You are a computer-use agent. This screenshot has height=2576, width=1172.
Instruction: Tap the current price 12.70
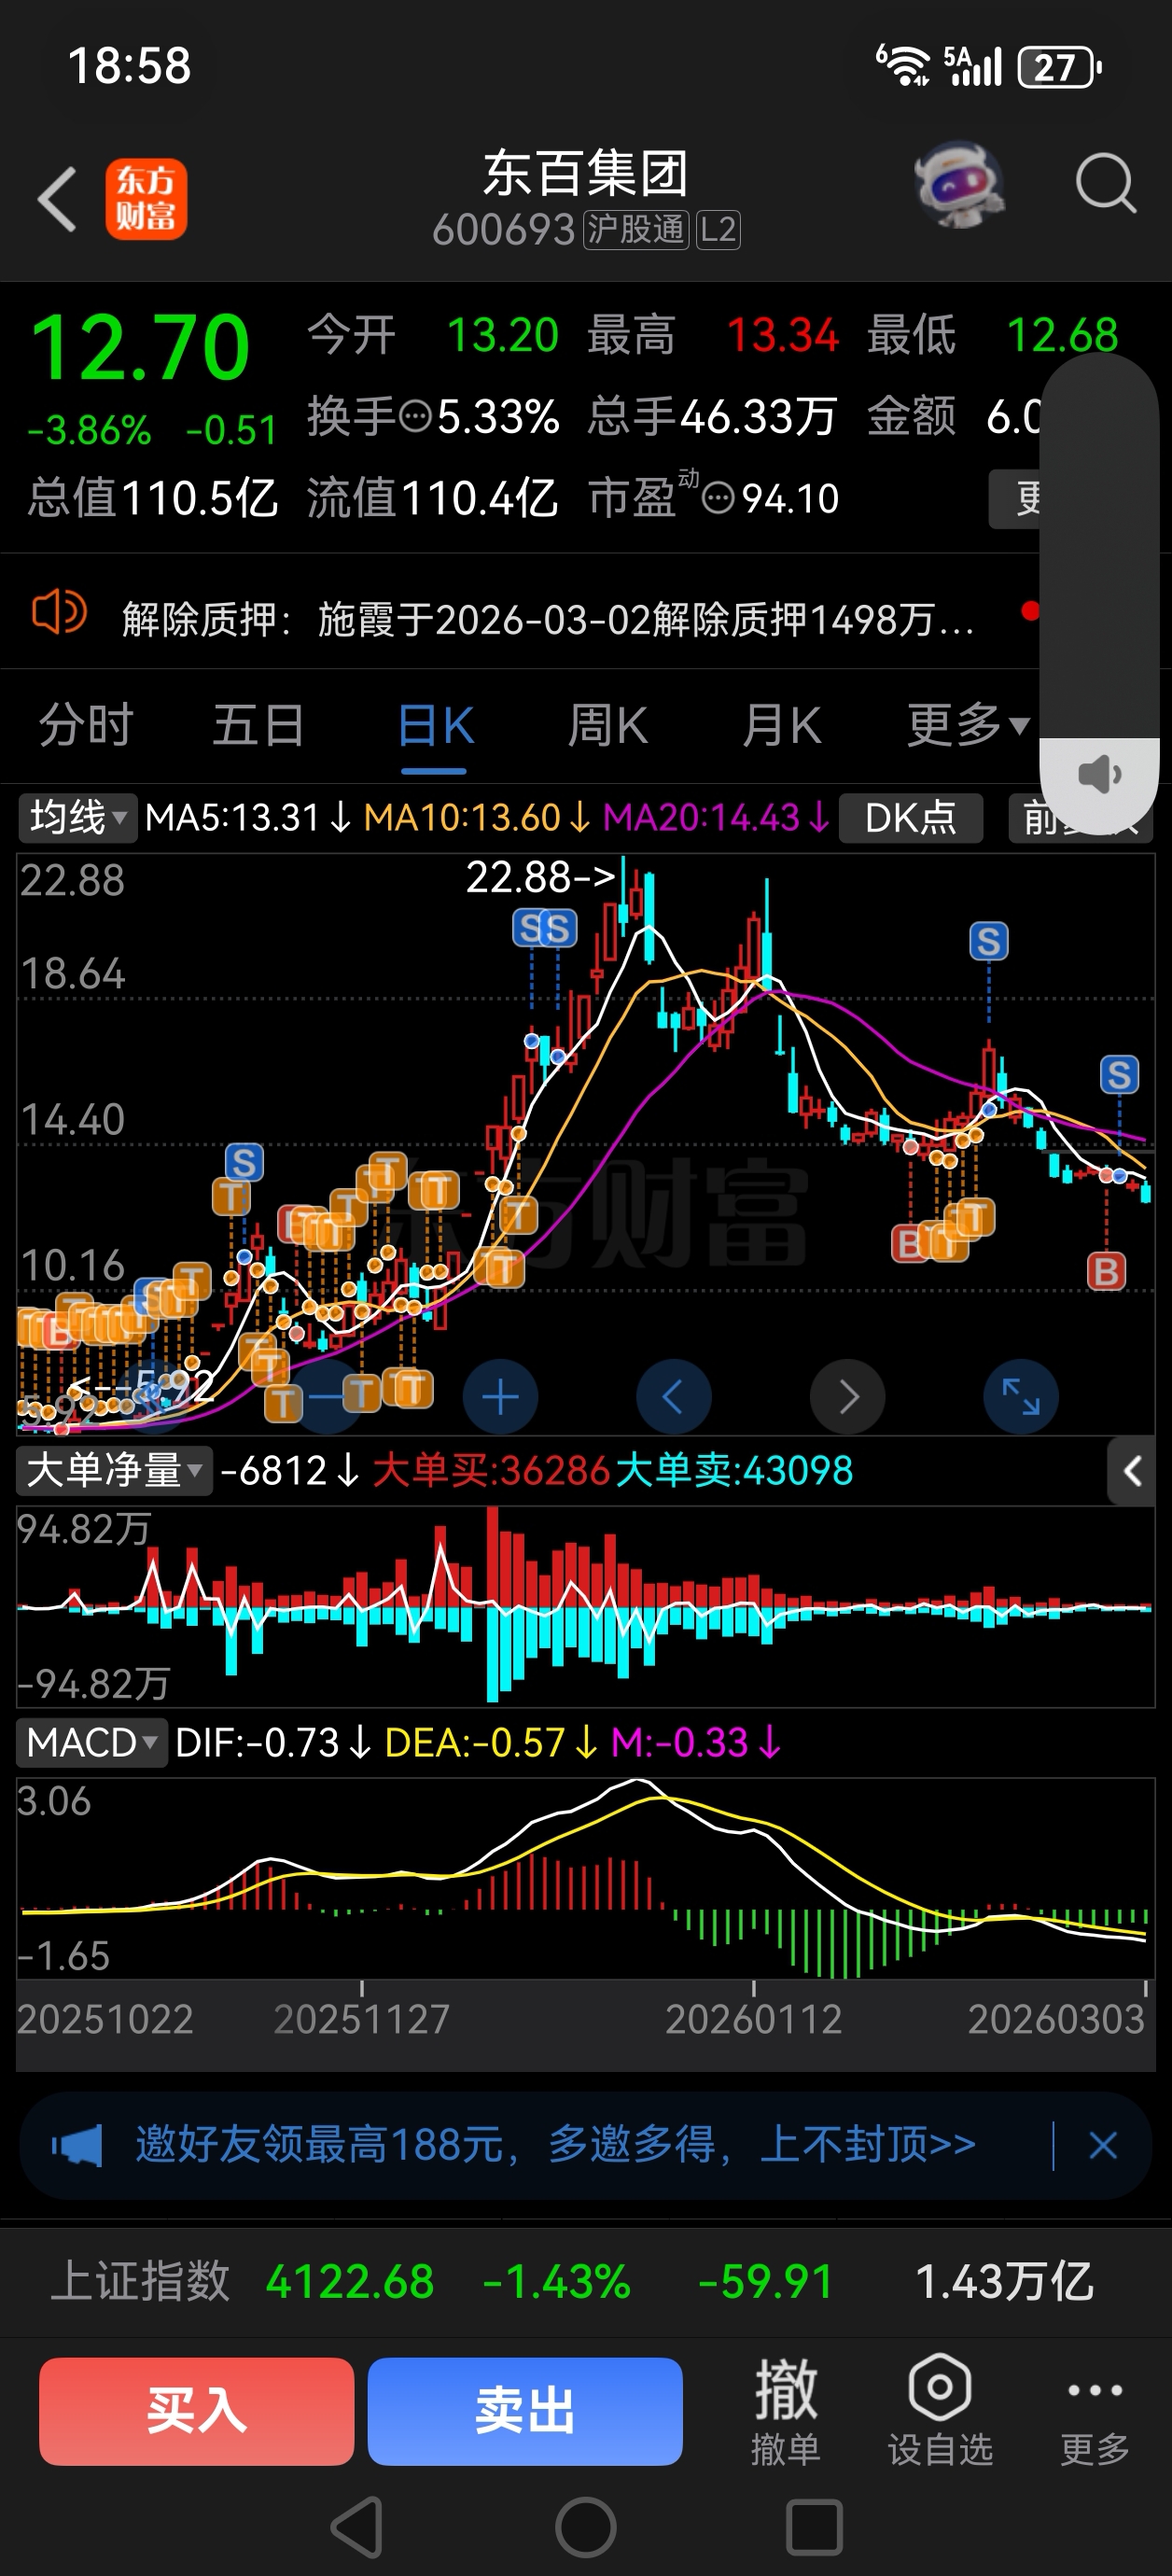click(x=140, y=347)
